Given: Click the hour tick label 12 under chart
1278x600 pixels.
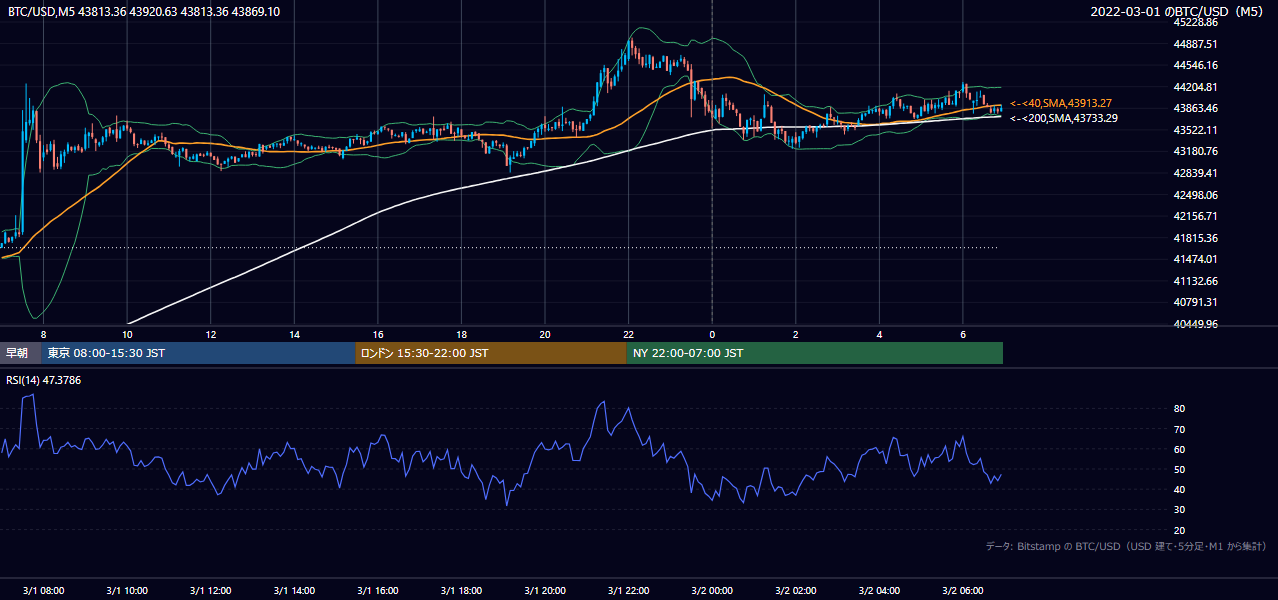Looking at the screenshot, I should 211,334.
